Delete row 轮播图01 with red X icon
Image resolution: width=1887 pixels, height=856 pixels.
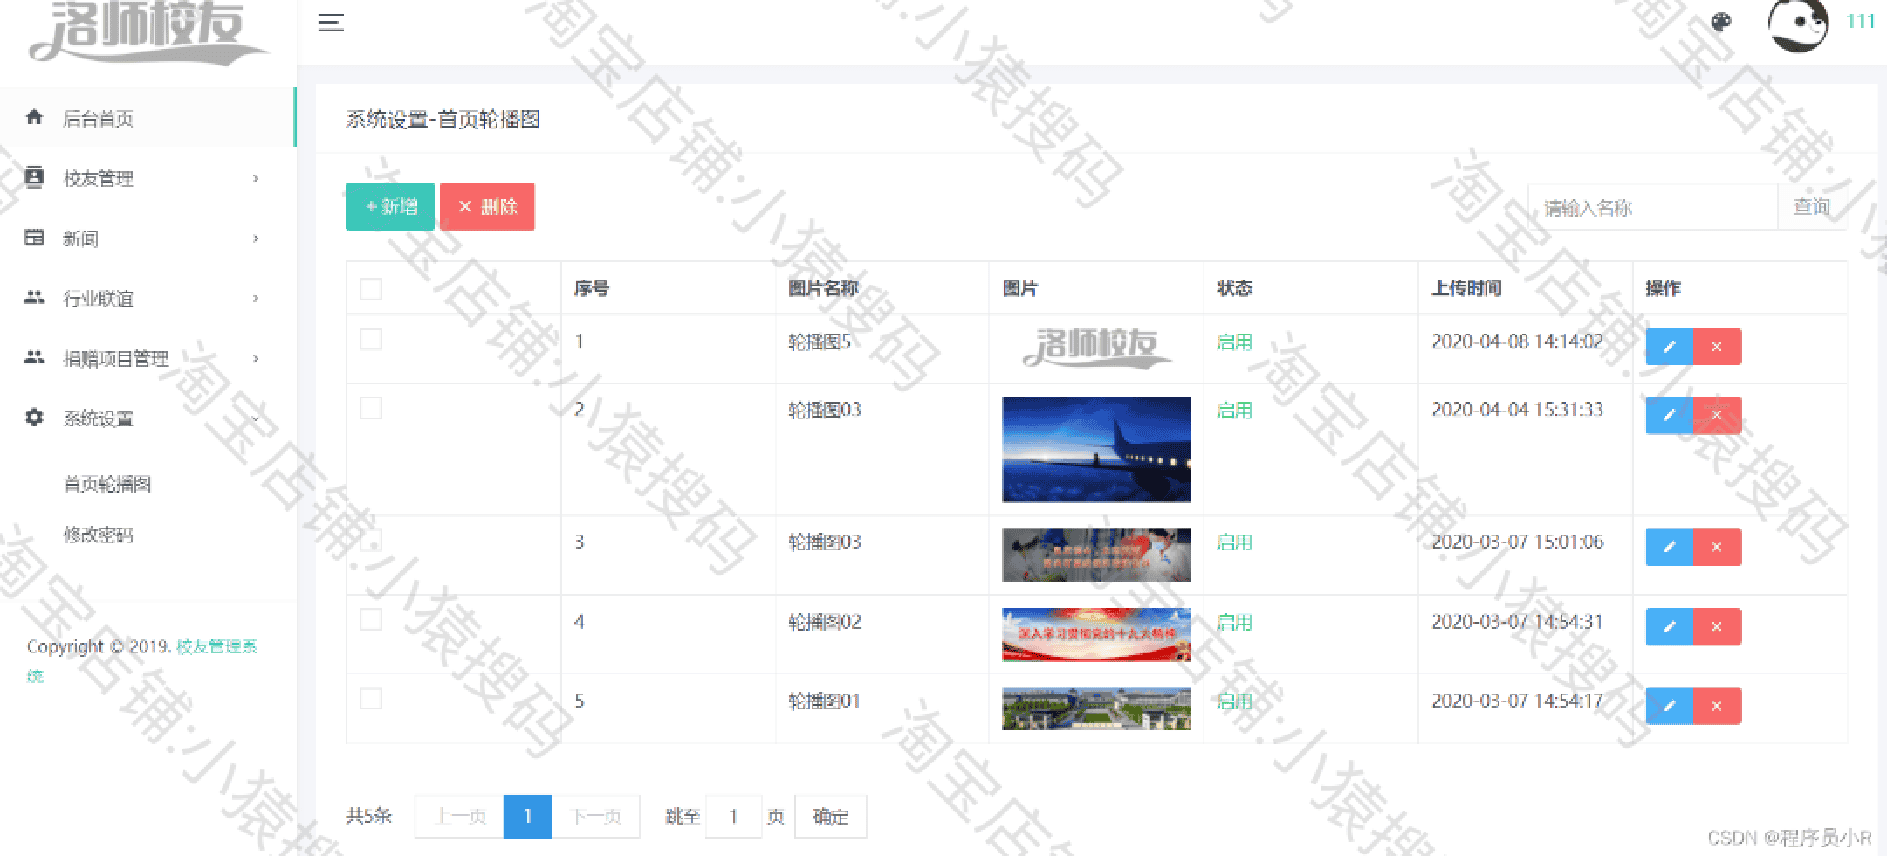coord(1717,706)
